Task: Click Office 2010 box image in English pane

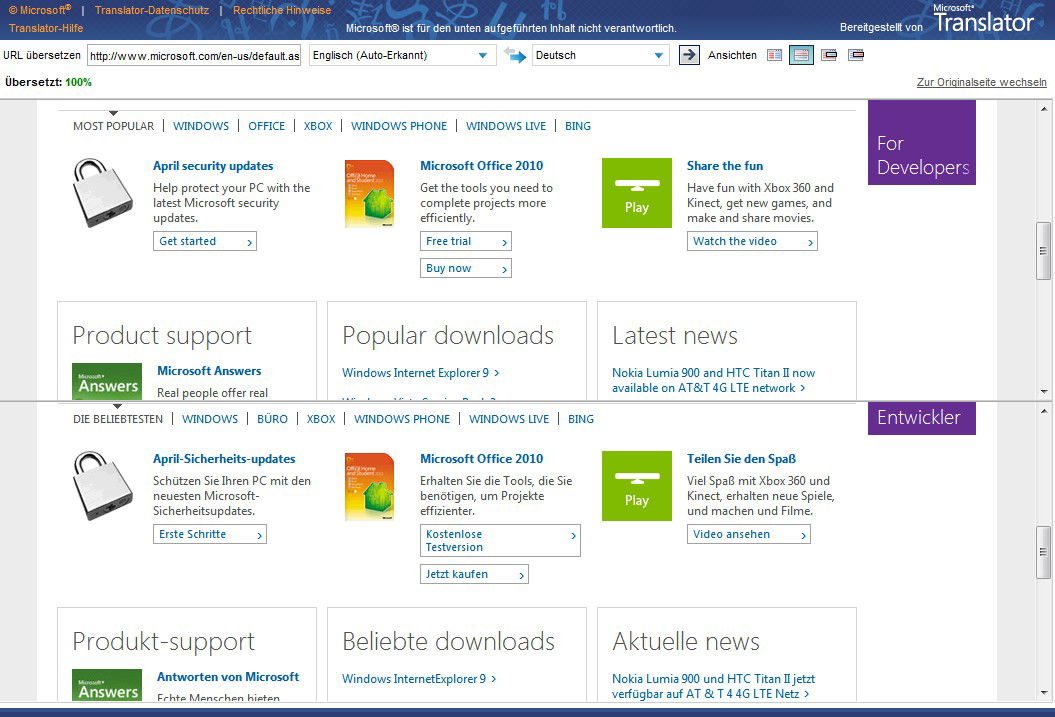Action: [369, 194]
